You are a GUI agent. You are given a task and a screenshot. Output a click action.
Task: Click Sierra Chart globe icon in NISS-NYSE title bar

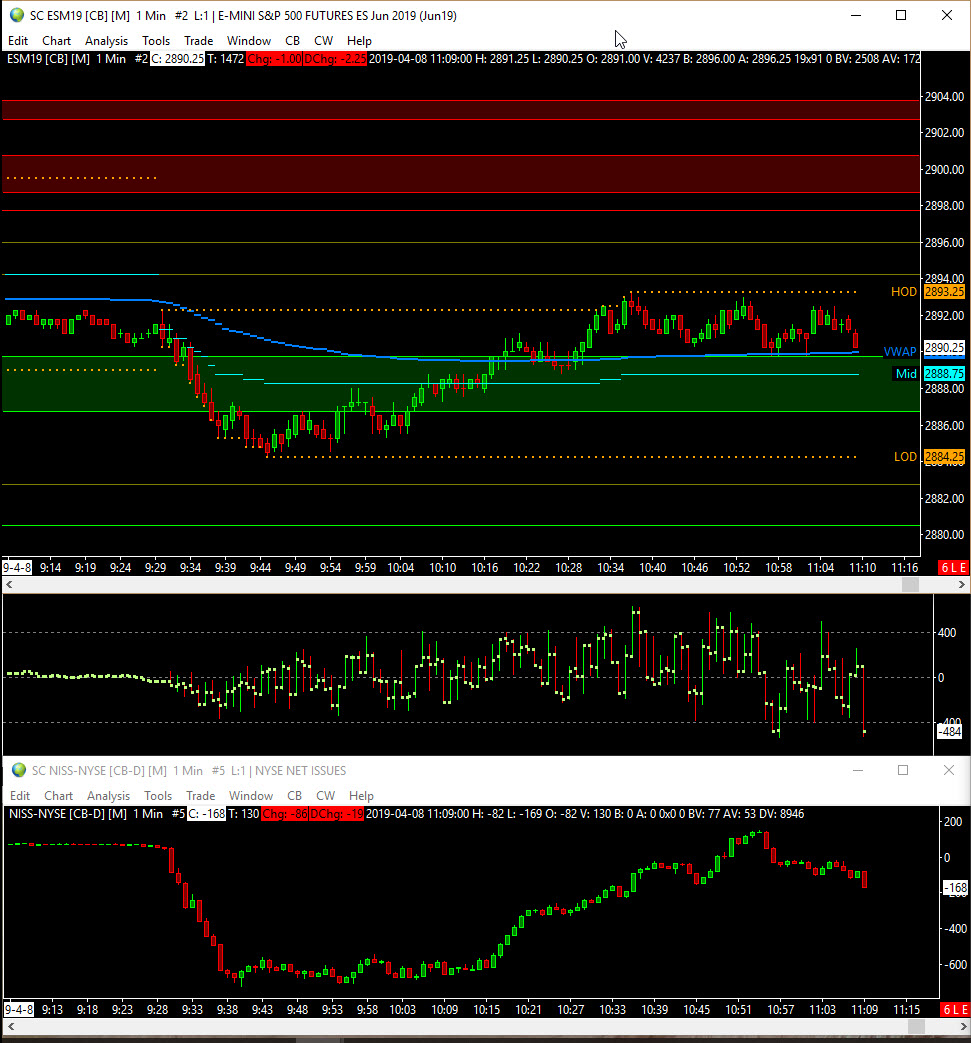click(19, 770)
